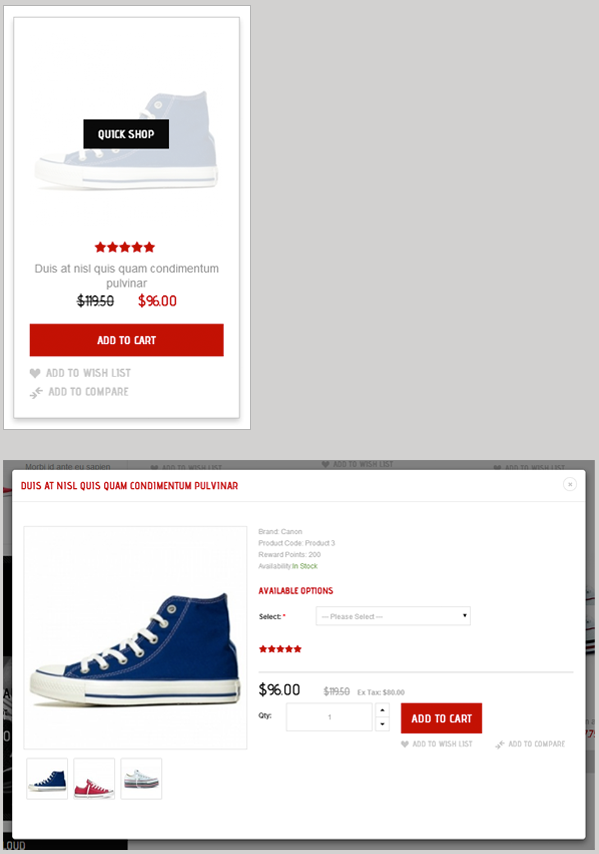
Task: Click Add to Compare text link in popup
Action: (536, 744)
